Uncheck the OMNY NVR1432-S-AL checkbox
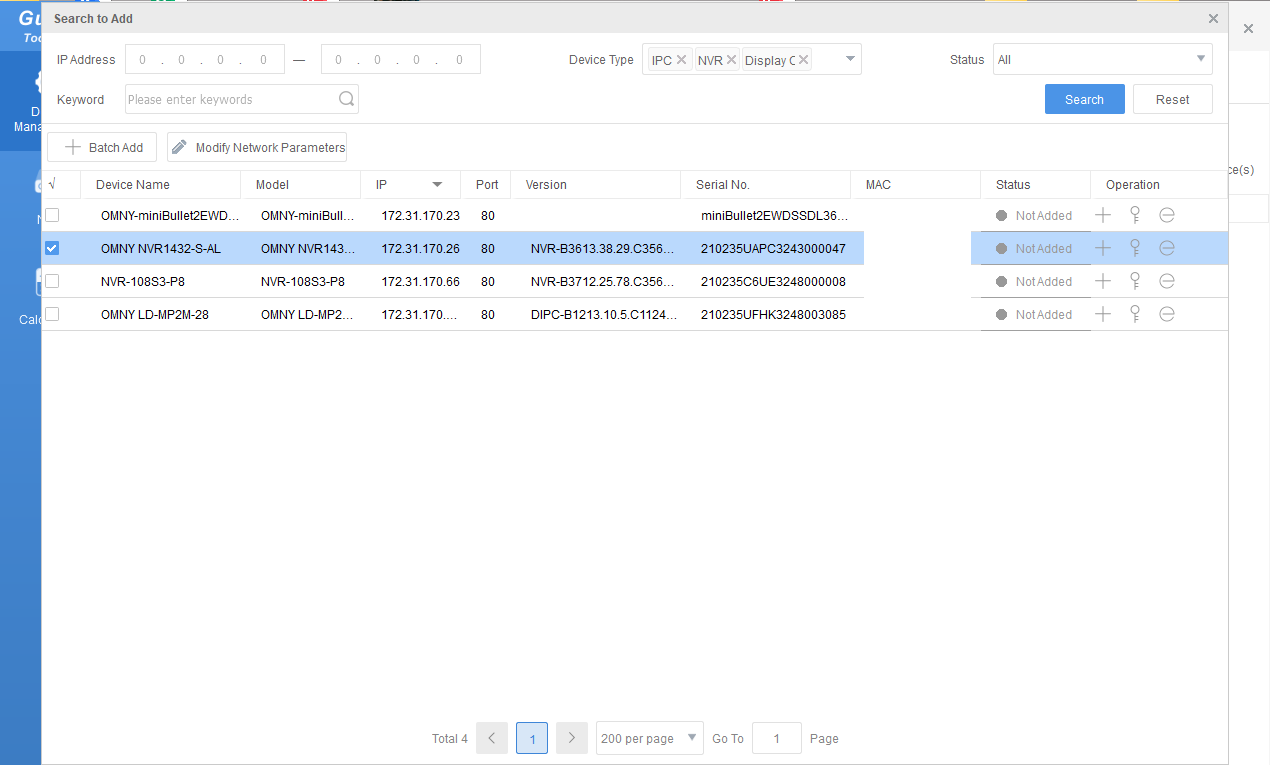 click(52, 248)
